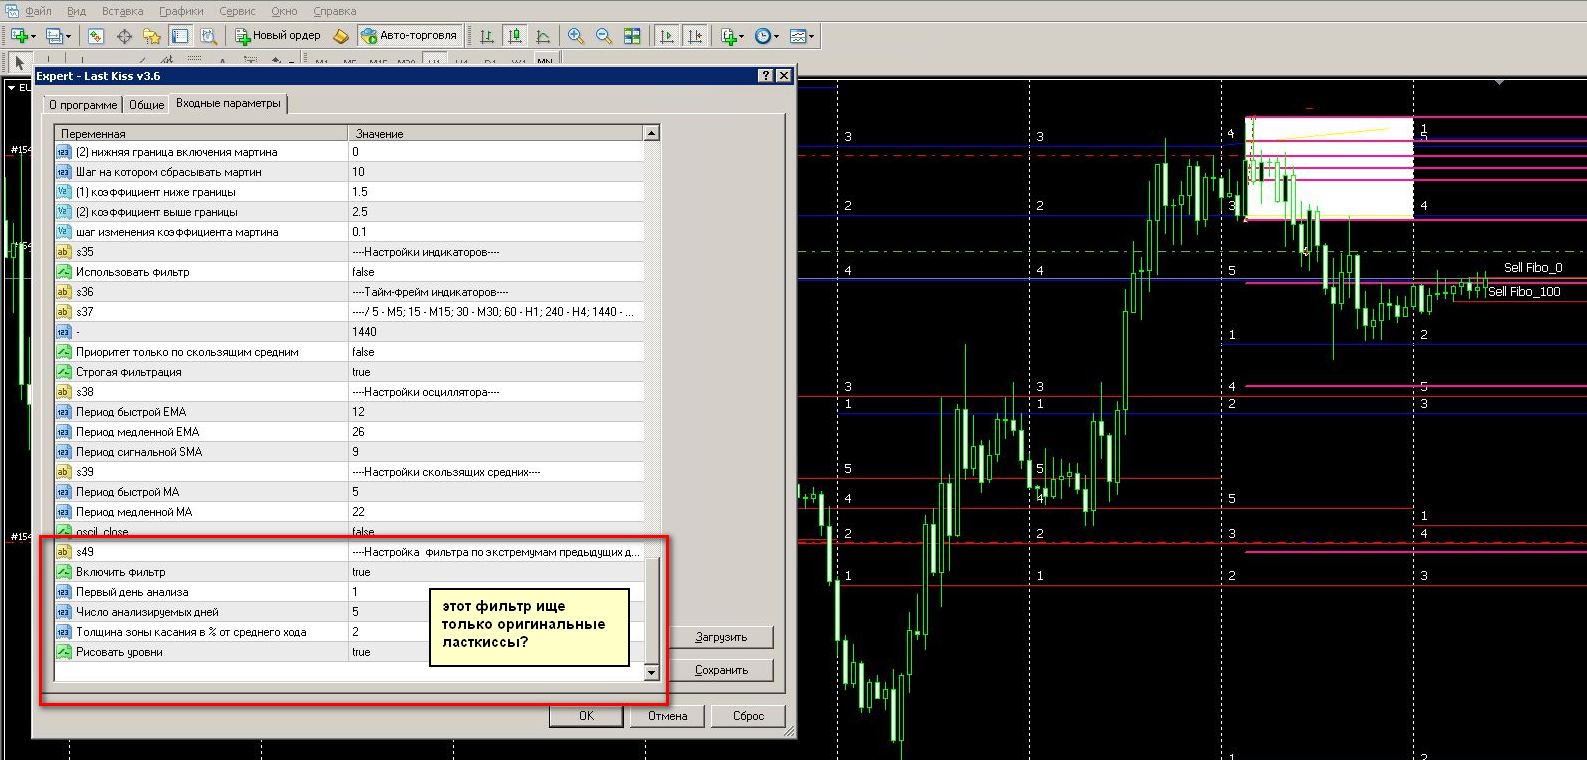Viewport: 1587px width, 760px height.
Task: Launch MetaEditor from the toolbar
Action: [x=341, y=36]
